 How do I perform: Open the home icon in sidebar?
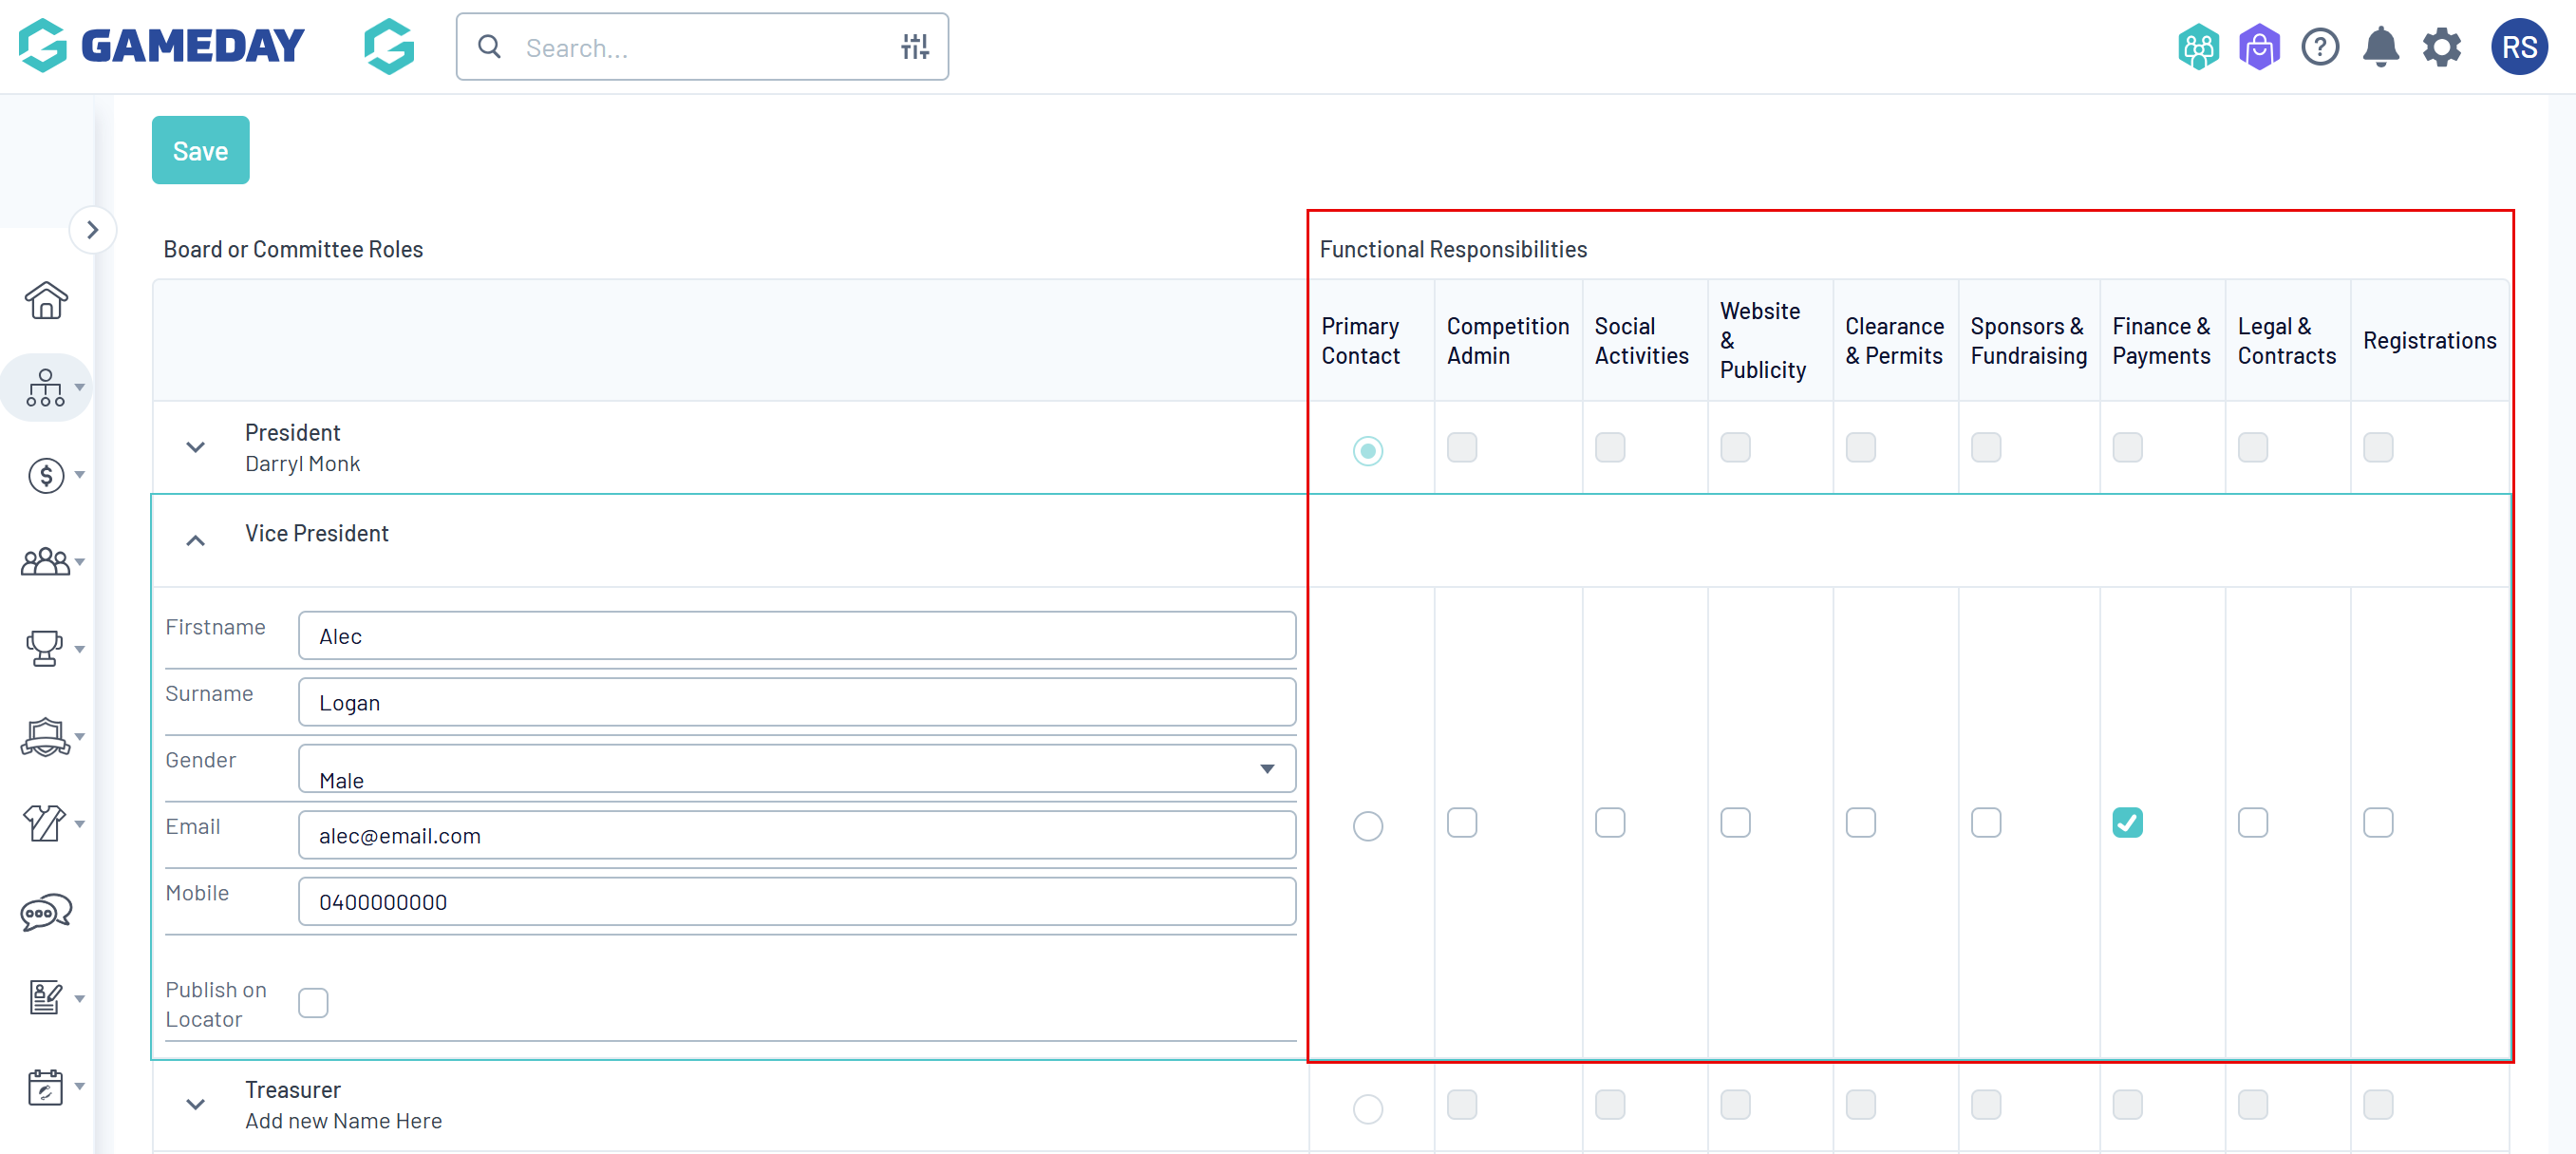pyautogui.click(x=46, y=300)
